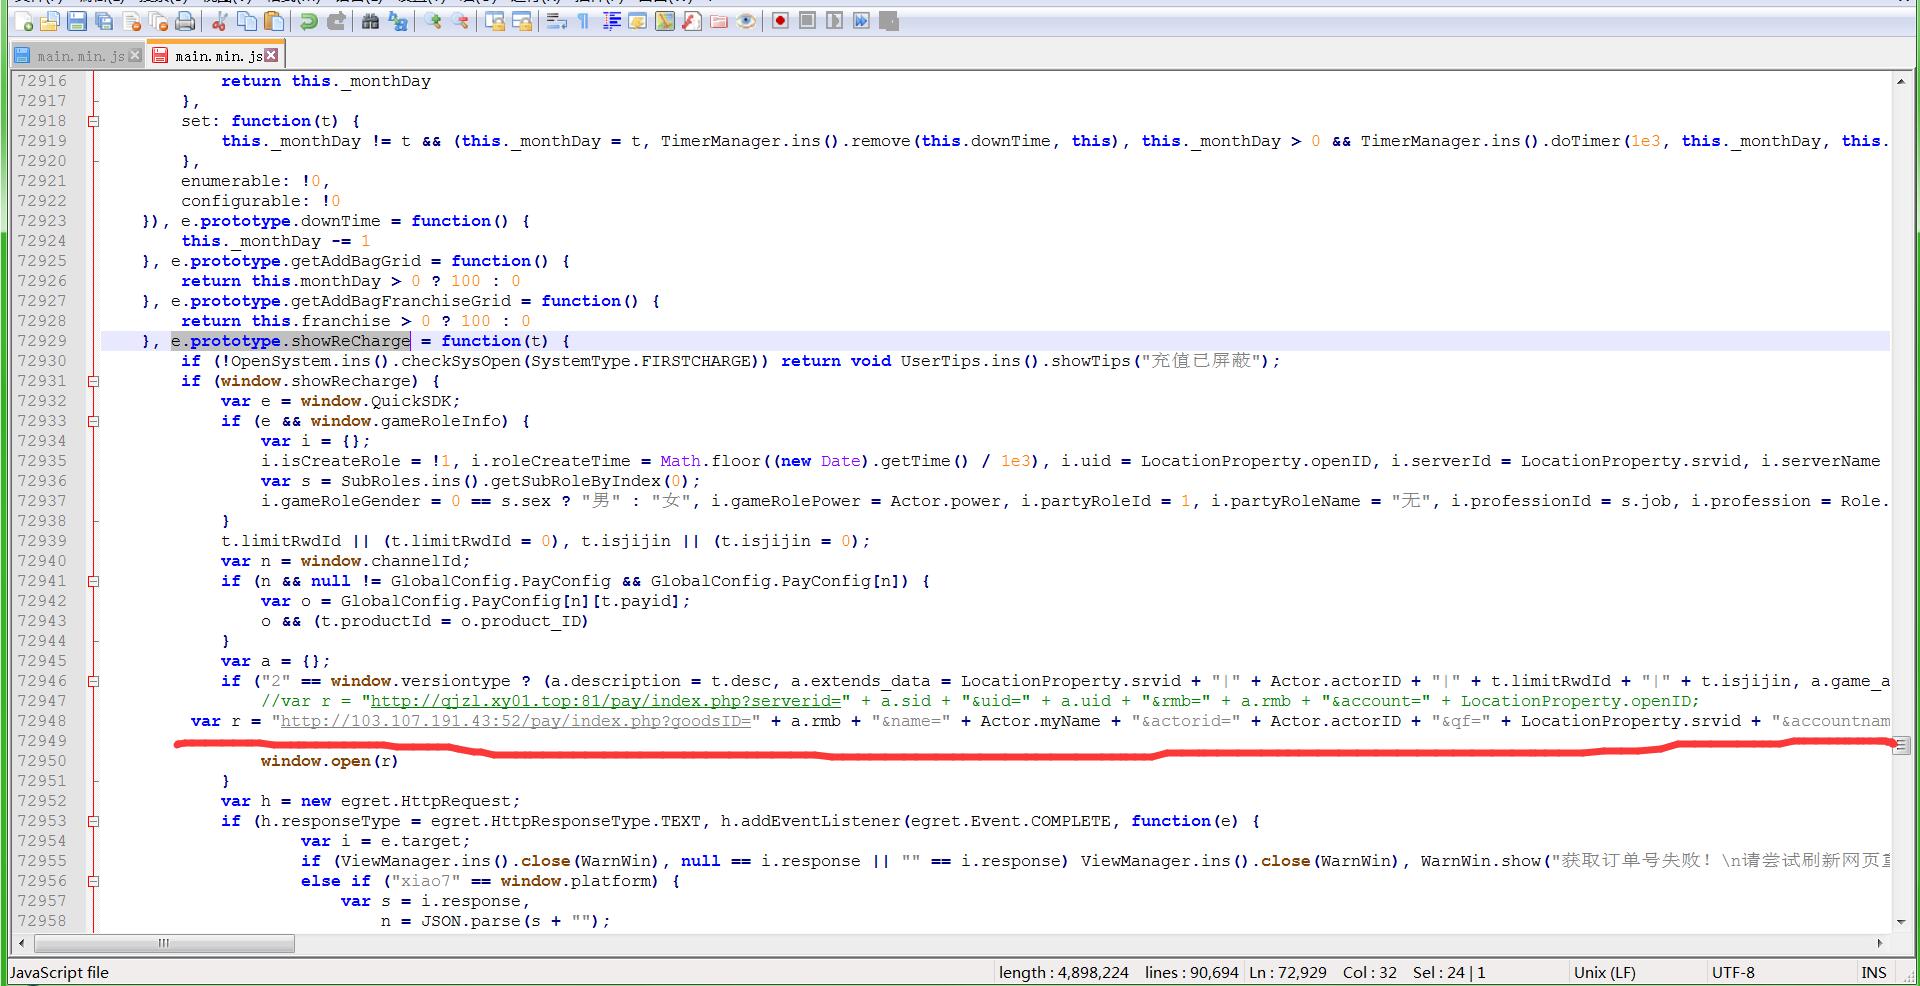This screenshot has height=986, width=1920.
Task: Click the Zoom In magnifier icon
Action: click(433, 21)
